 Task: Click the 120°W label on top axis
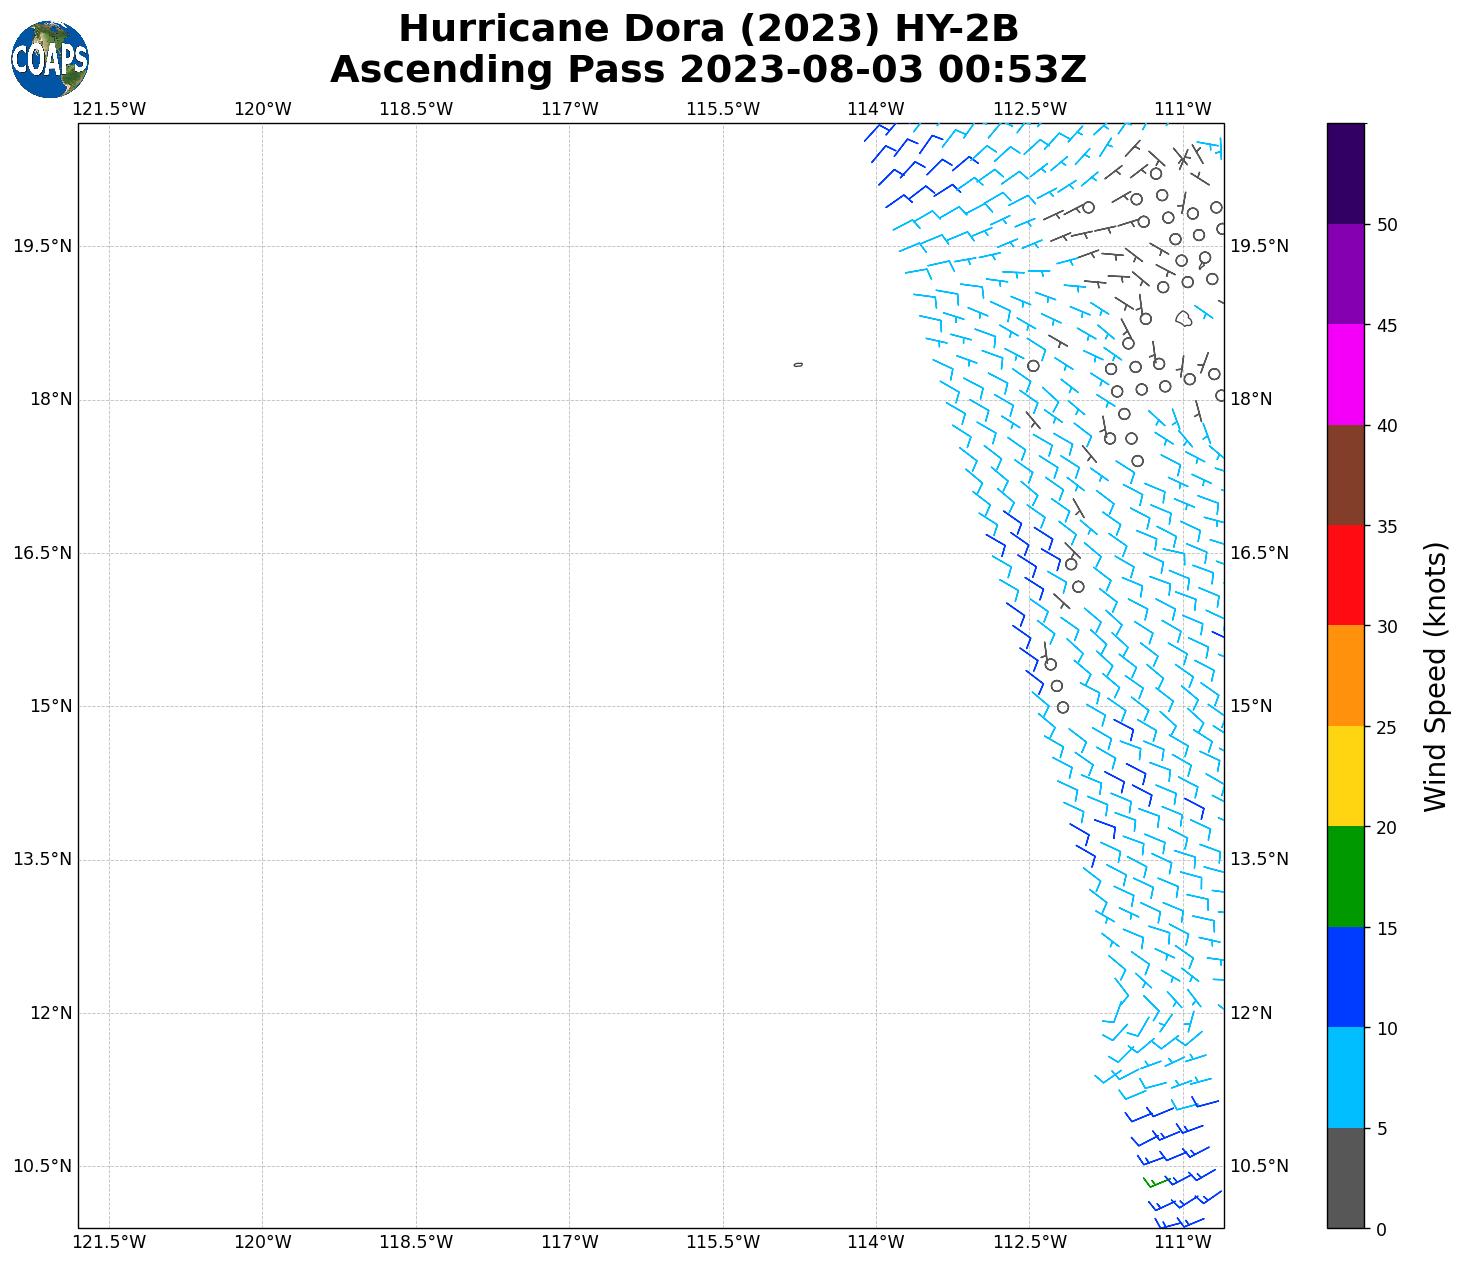(x=263, y=109)
